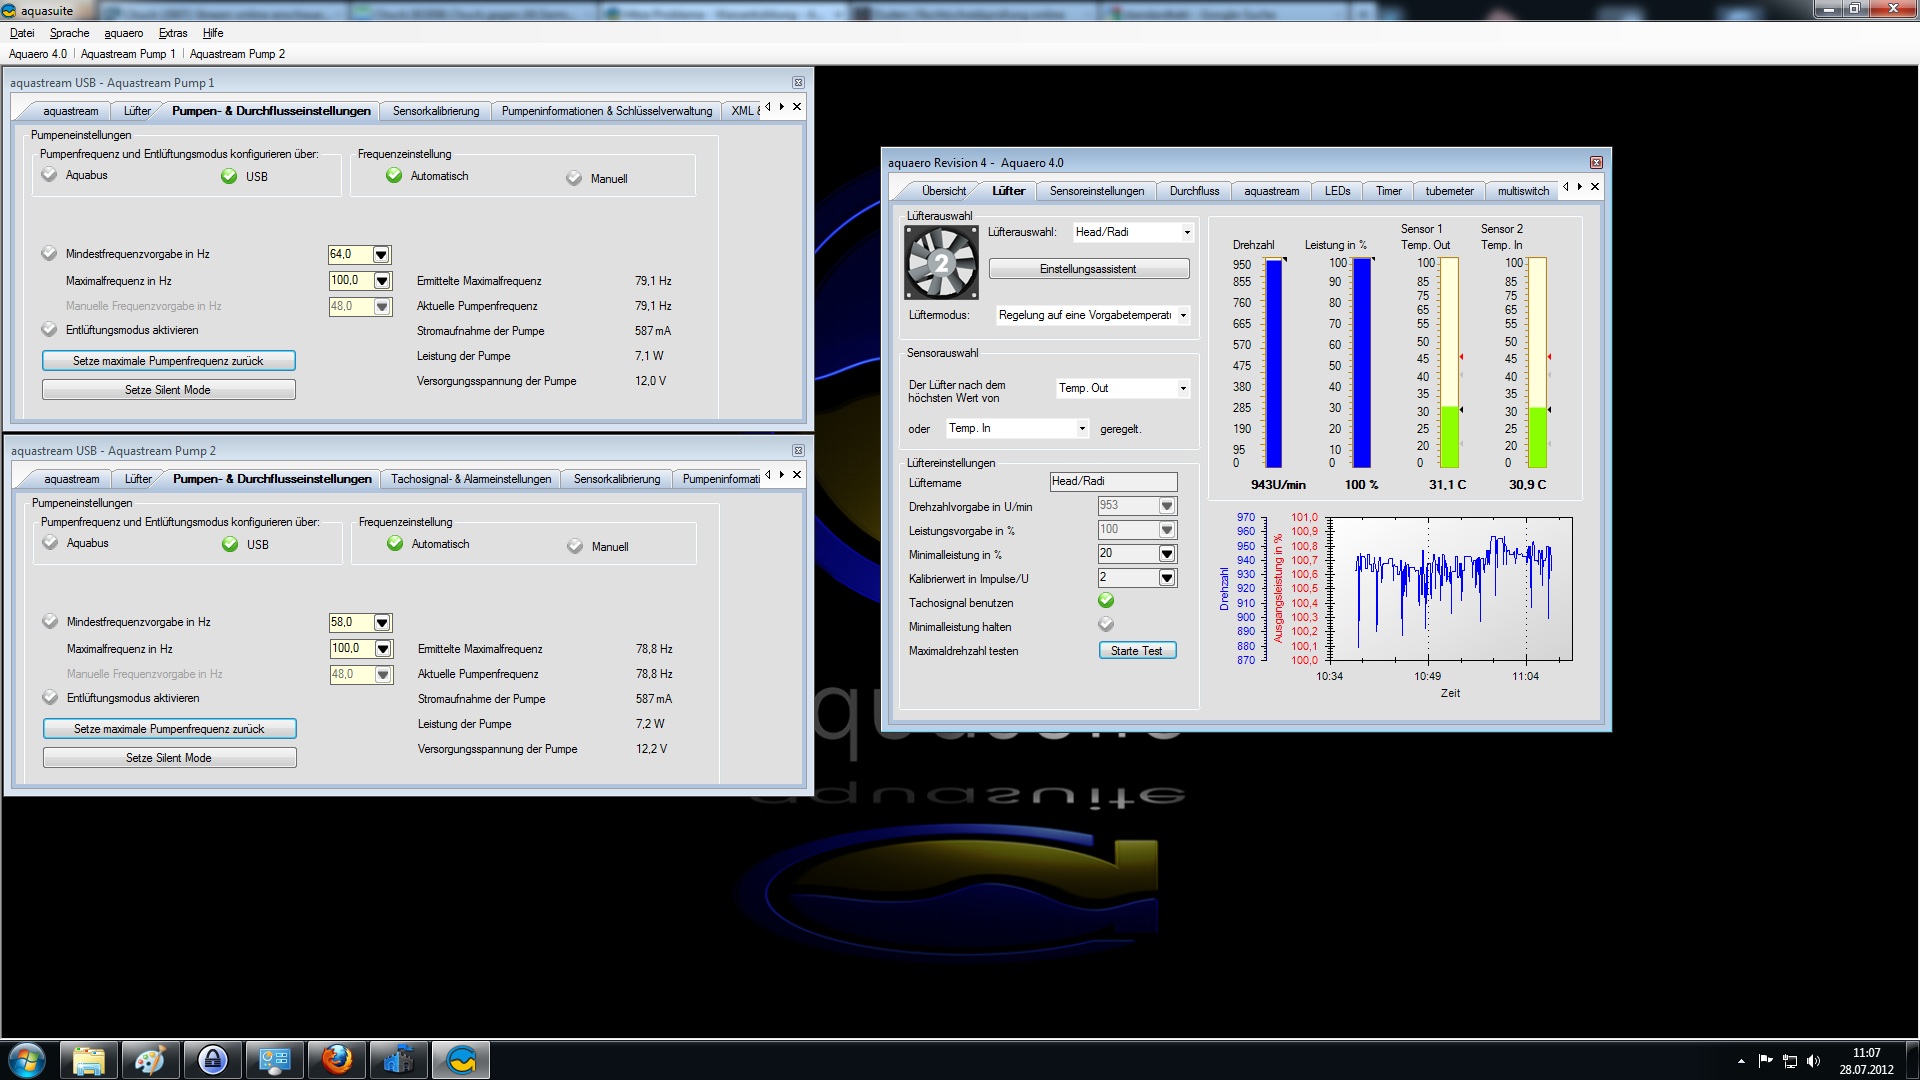Screen dimensions: 1920x1080
Task: Open the Extras menu
Action: point(172,33)
